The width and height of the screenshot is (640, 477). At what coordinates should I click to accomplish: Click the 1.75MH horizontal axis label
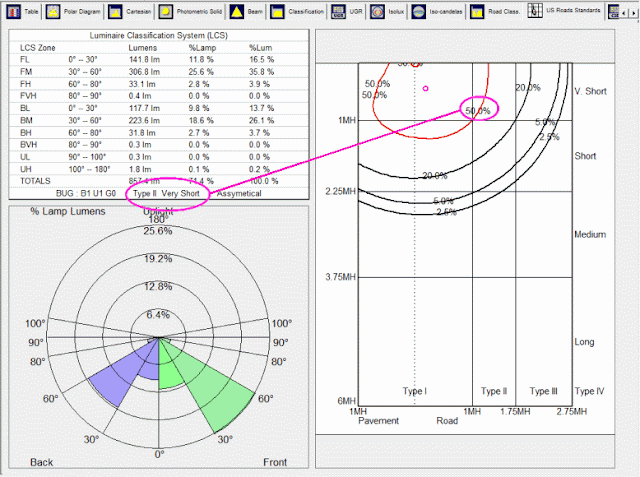pos(515,411)
